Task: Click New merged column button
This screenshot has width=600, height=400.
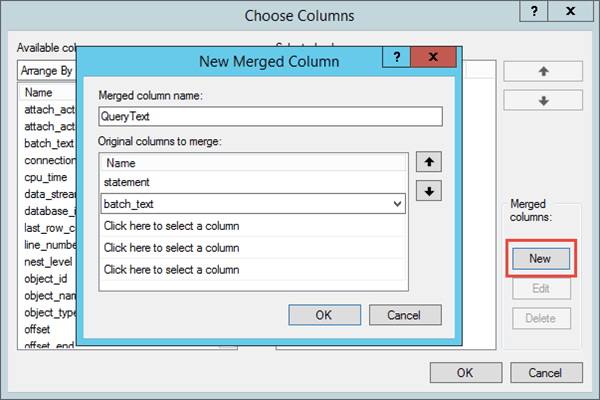Action: (x=540, y=258)
